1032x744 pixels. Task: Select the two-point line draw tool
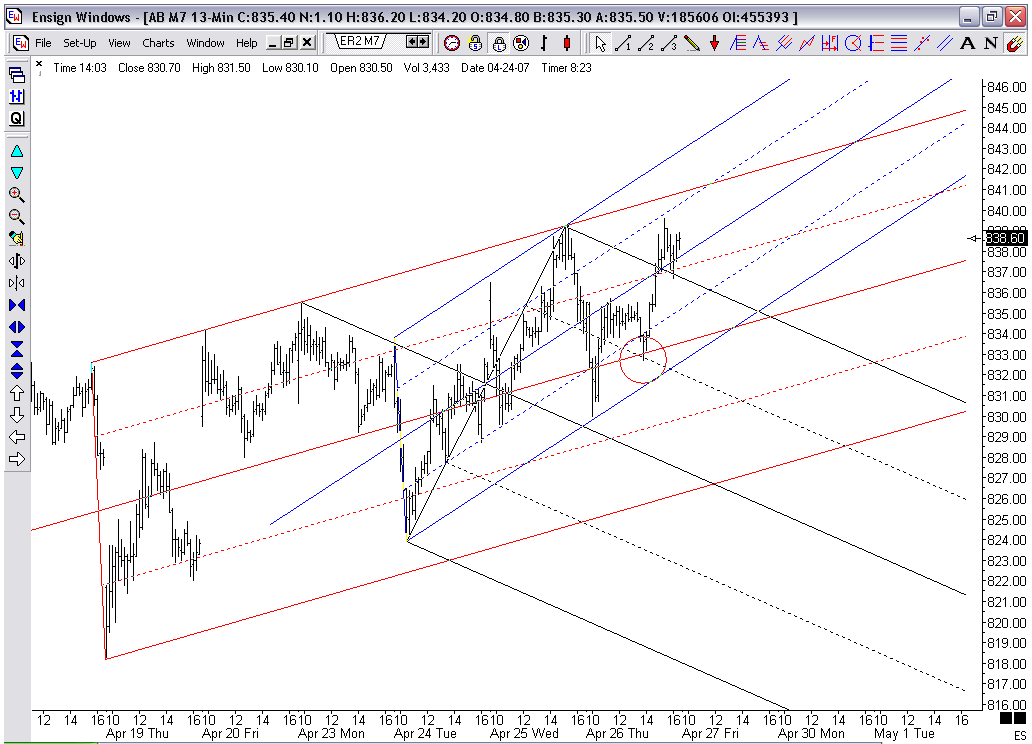646,43
